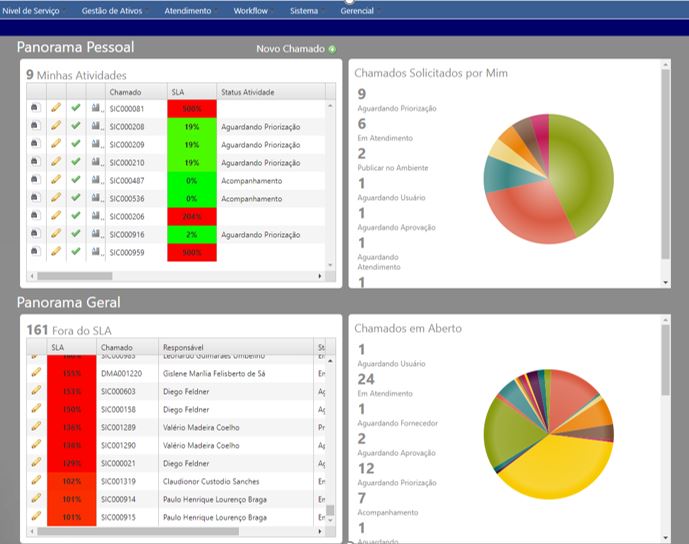Screen dimensions: 689x544
Task: Click the pencil icon for SIC001319
Action: [36, 480]
